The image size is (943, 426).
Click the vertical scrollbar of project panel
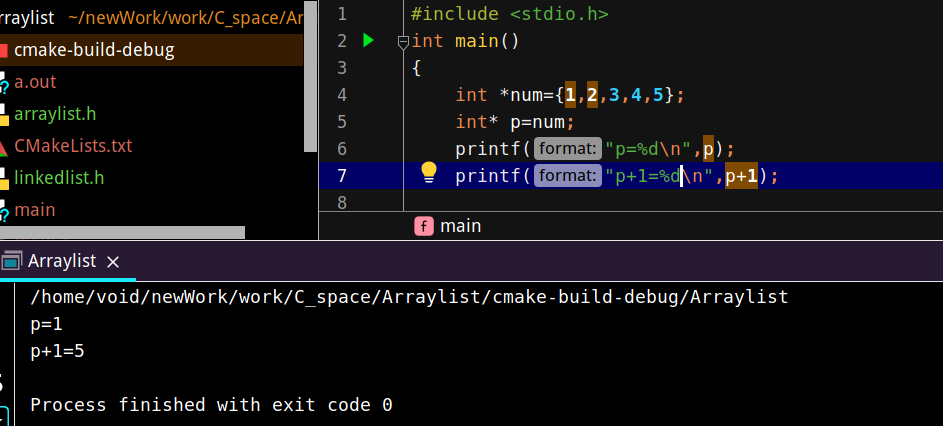tap(310, 76)
